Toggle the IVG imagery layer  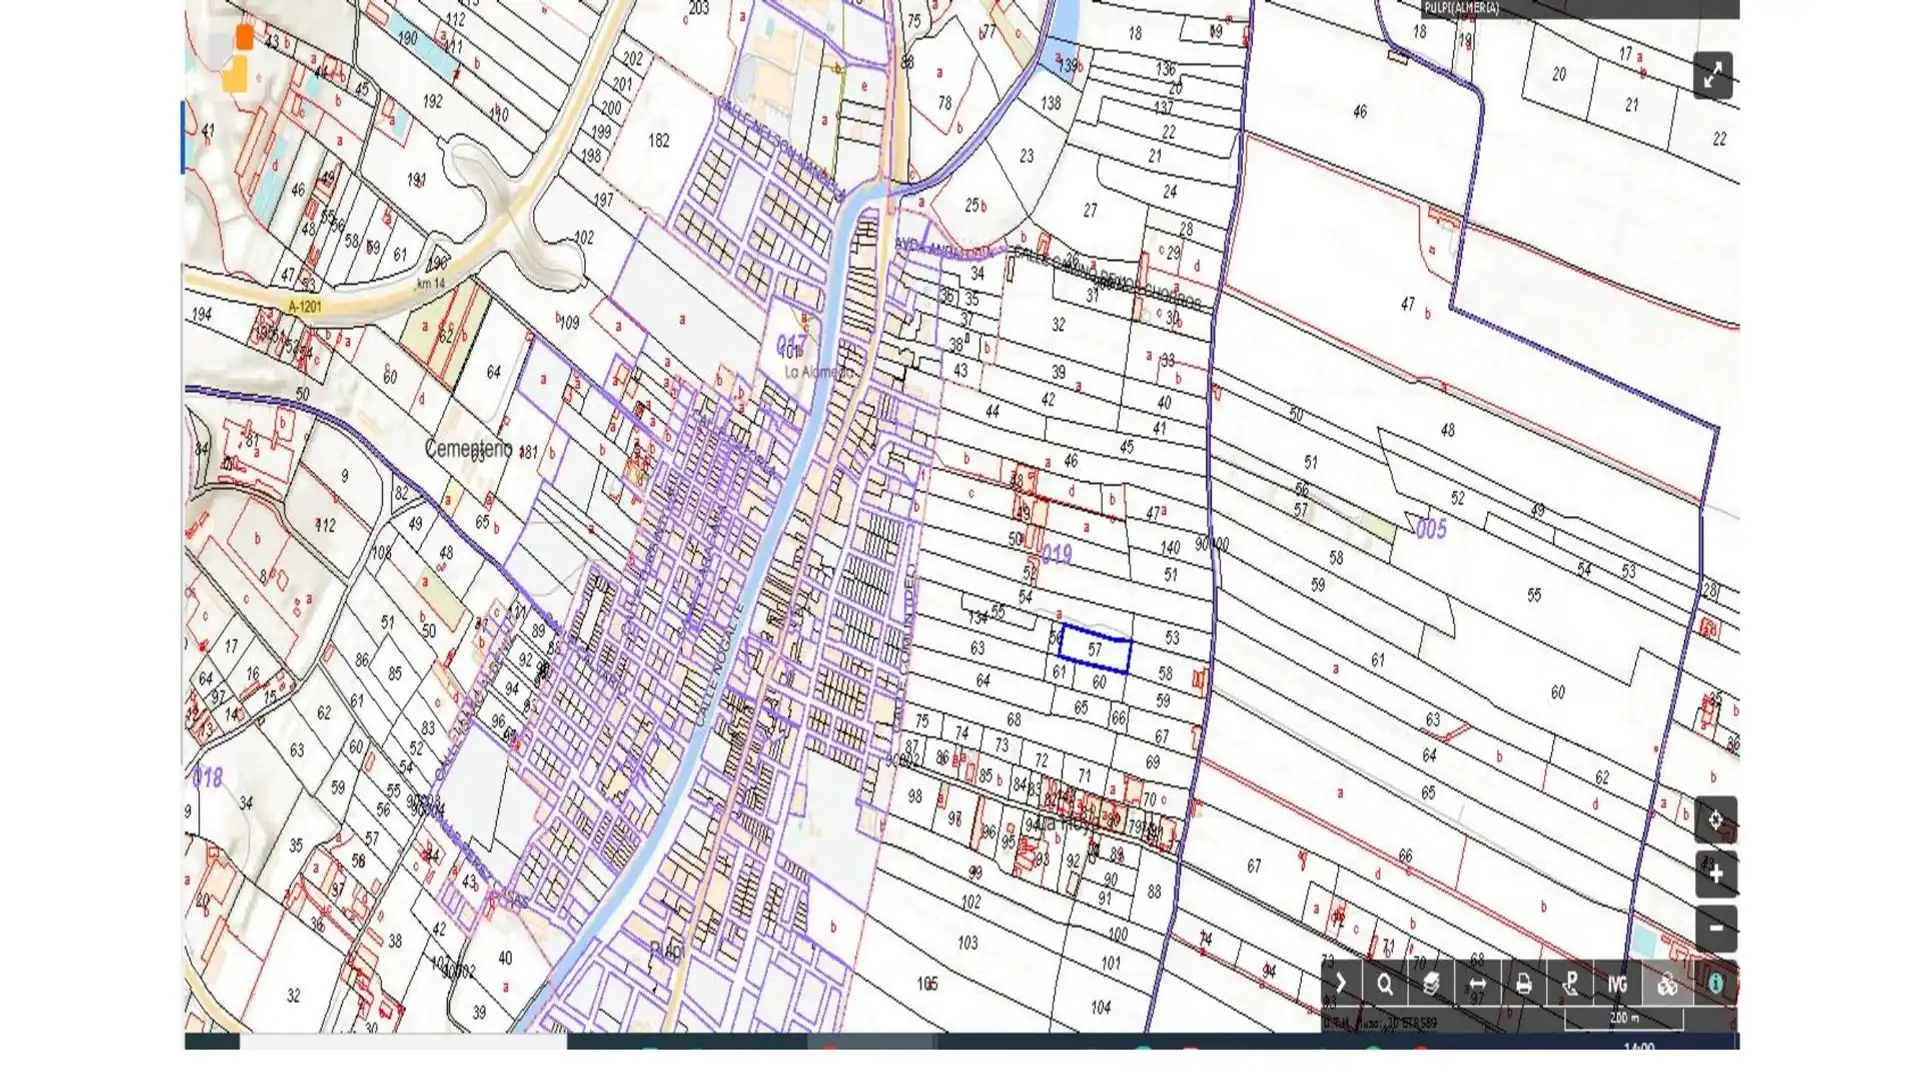click(x=1617, y=985)
